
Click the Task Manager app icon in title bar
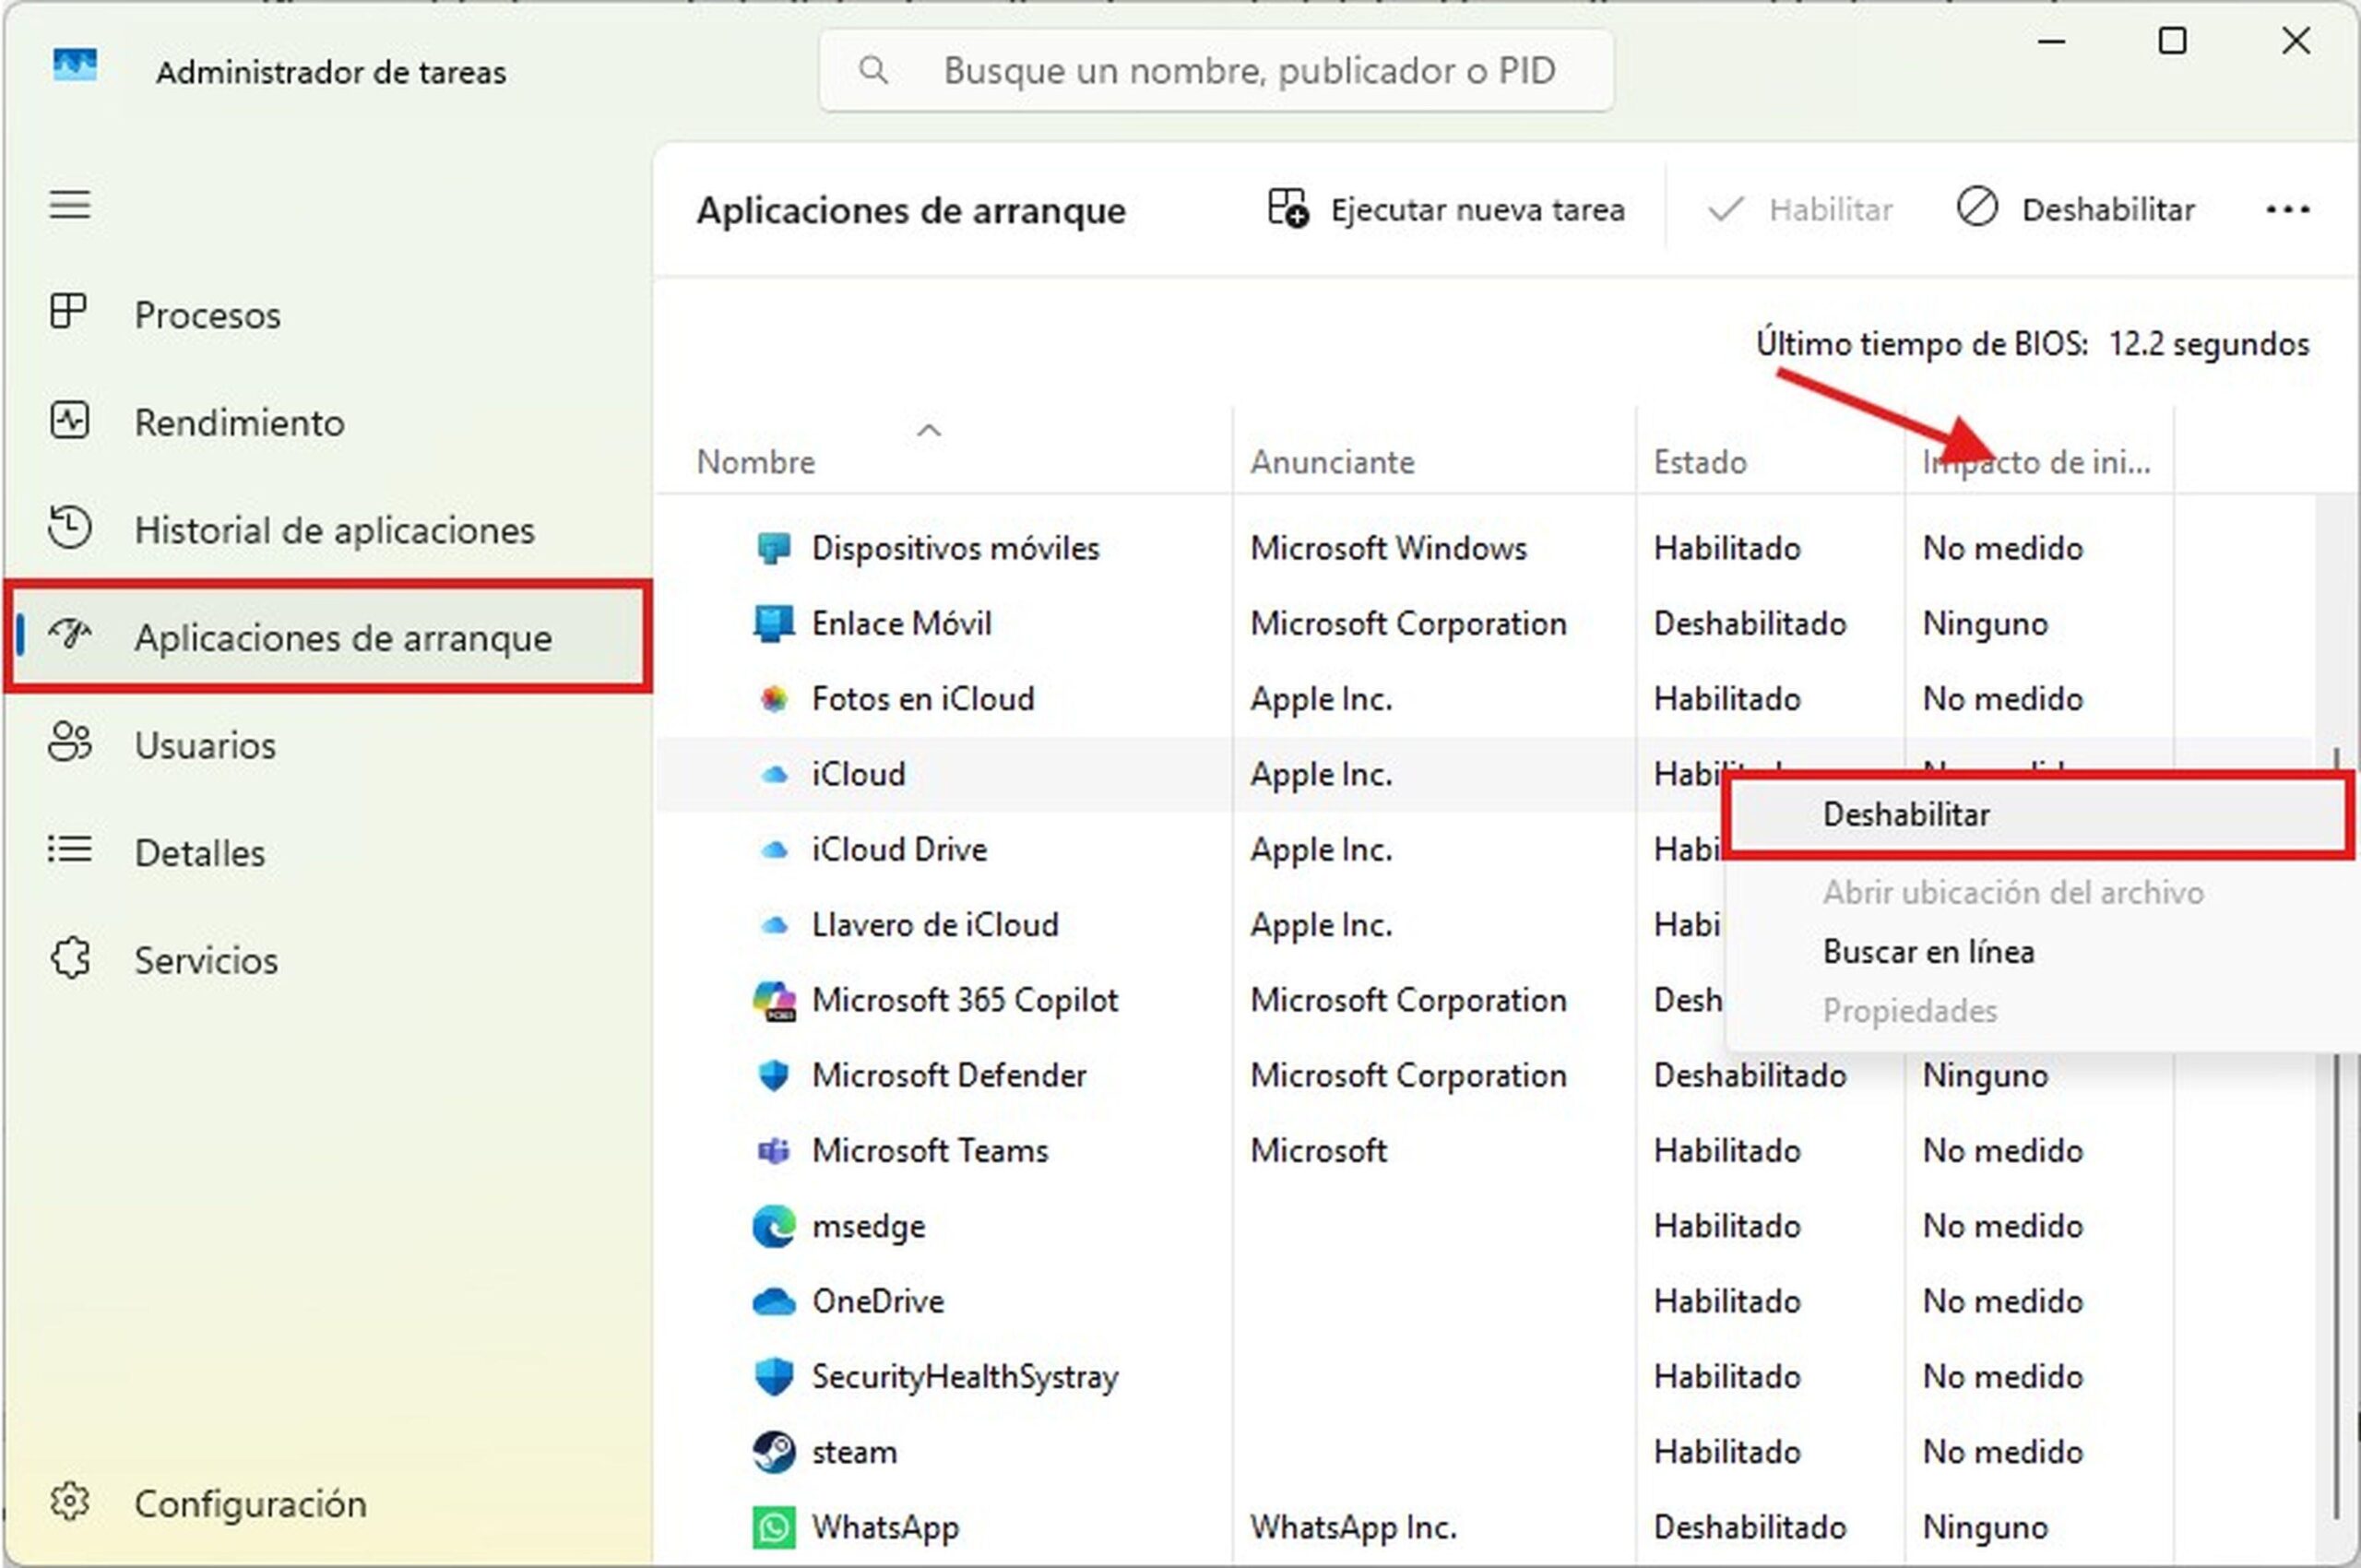click(75, 66)
